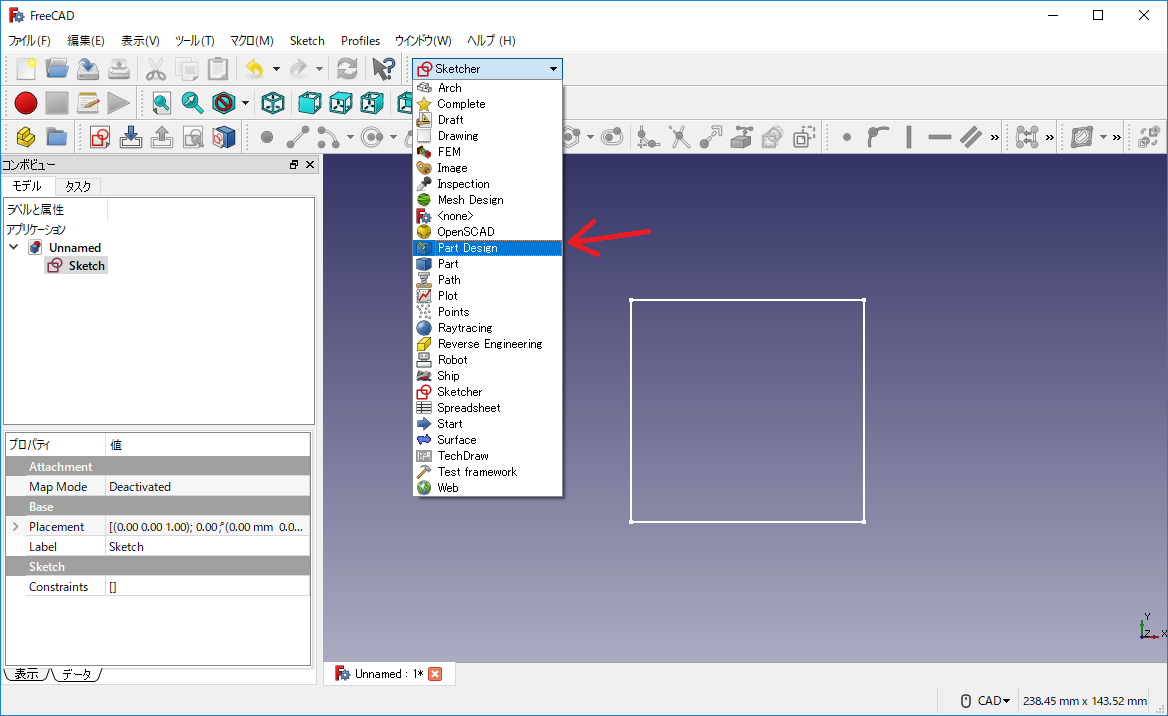Viewport: 1168px width, 716px height.
Task: Click the horizontal constraint icon
Action: pos(940,137)
